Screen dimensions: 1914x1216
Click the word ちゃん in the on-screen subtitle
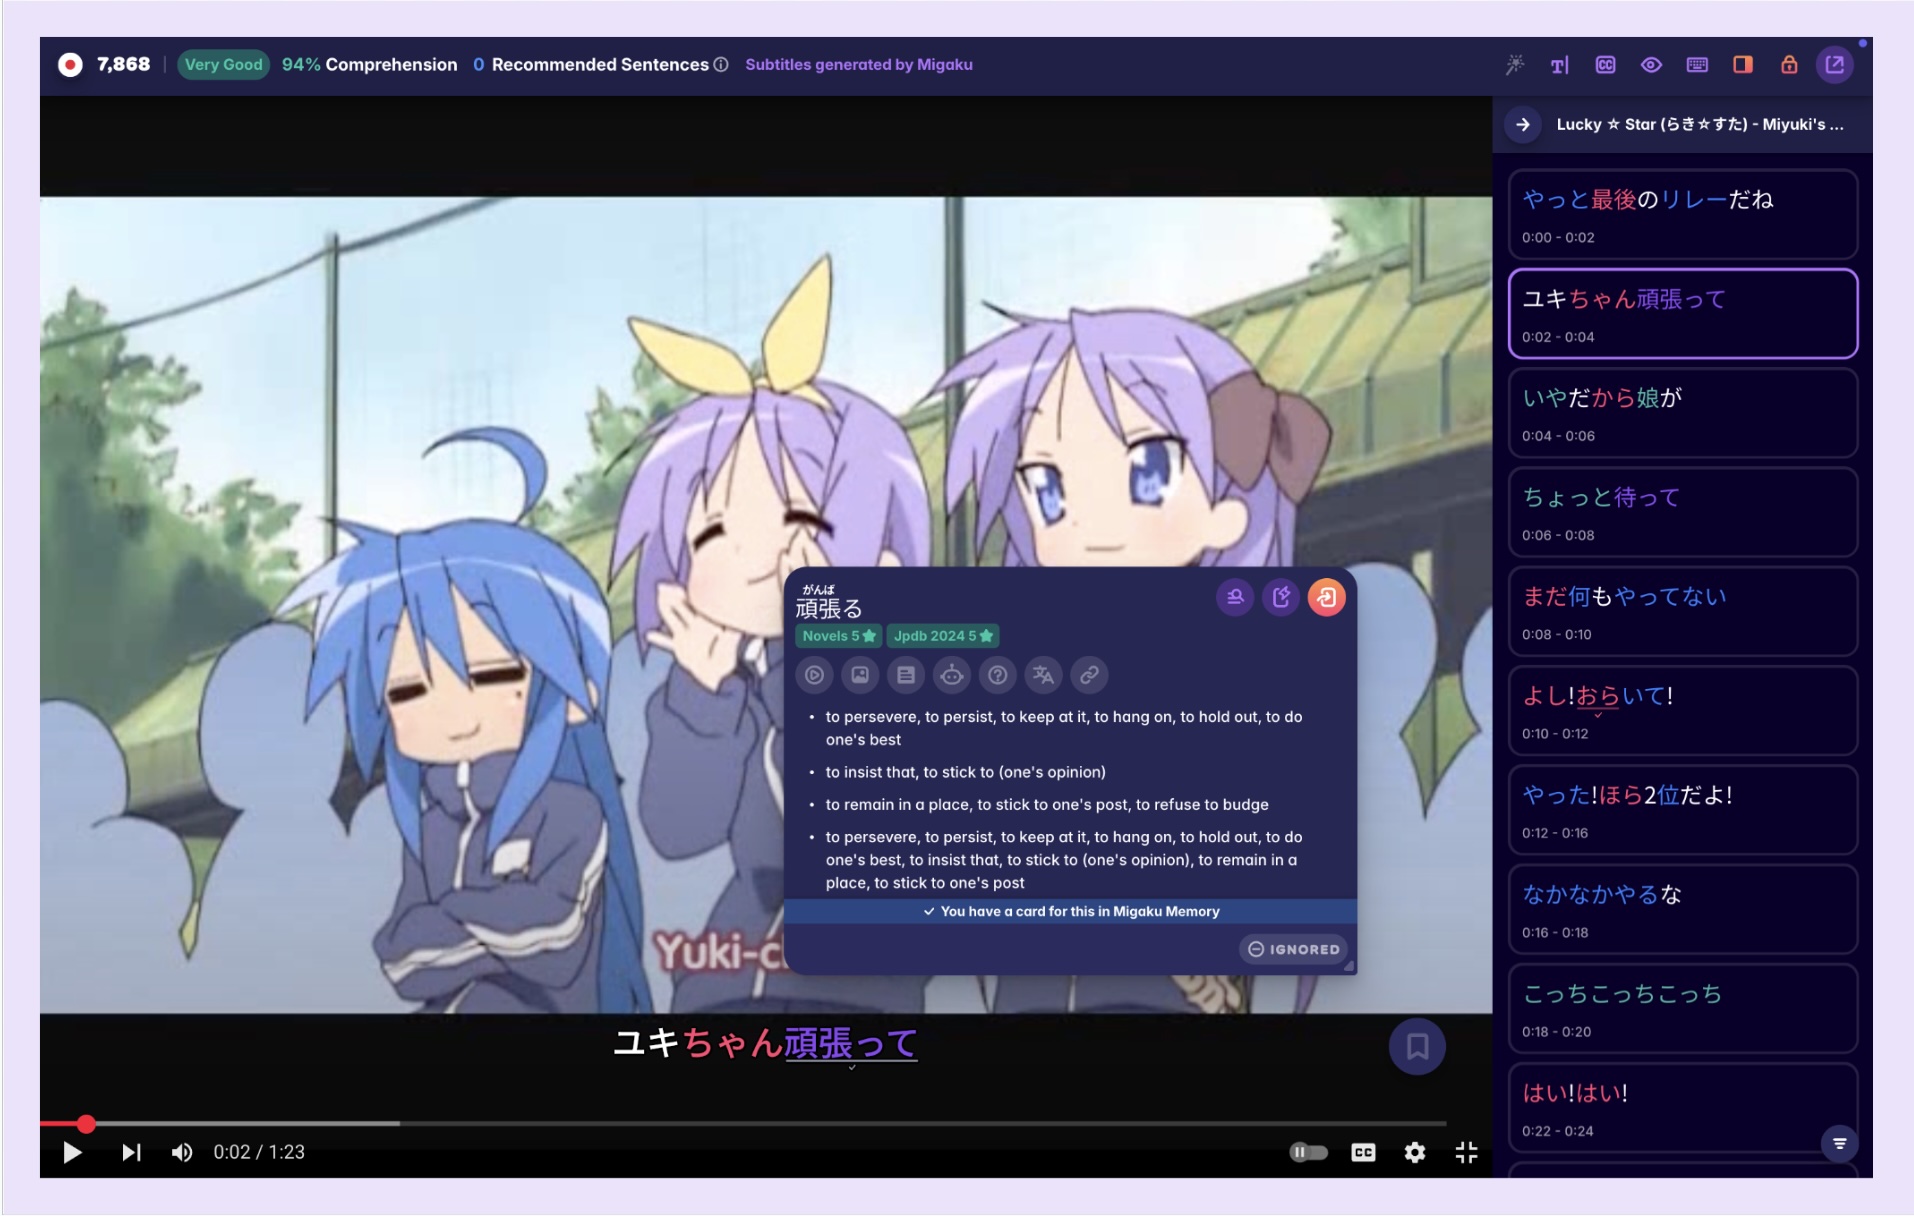coord(733,1043)
